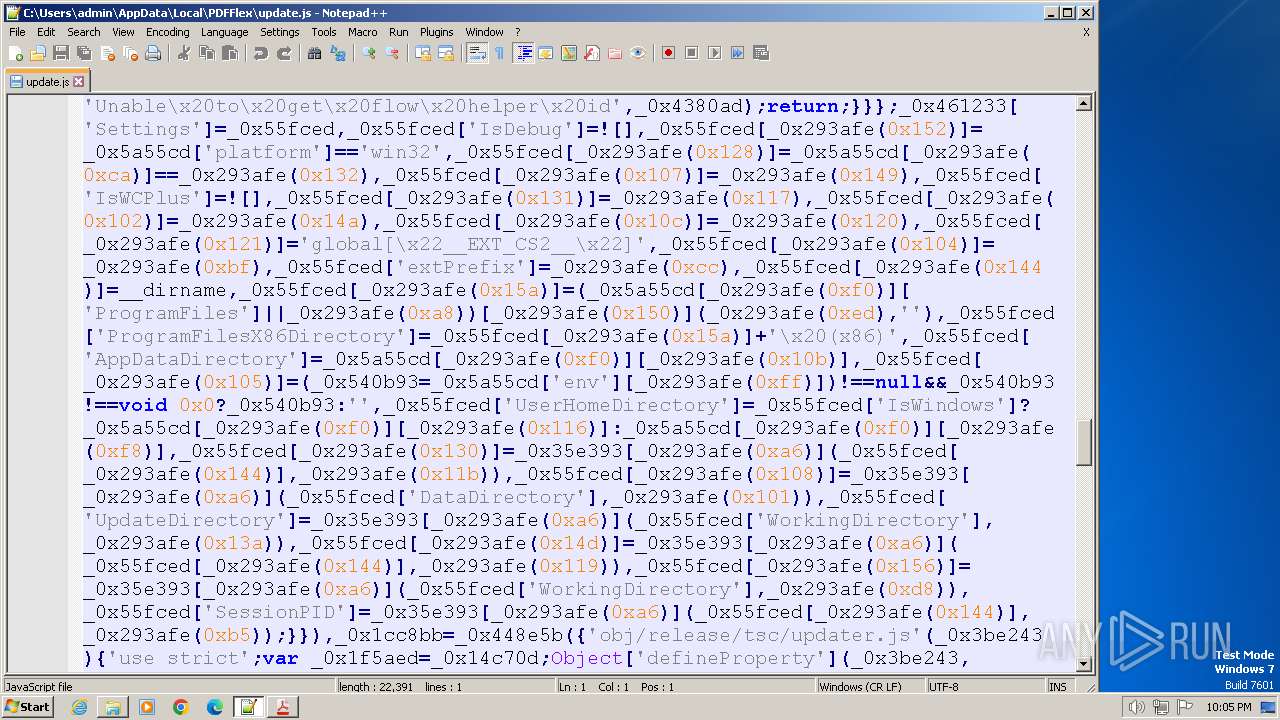Cut selection with the scissors icon
This screenshot has width=1280, height=720.
(183, 53)
